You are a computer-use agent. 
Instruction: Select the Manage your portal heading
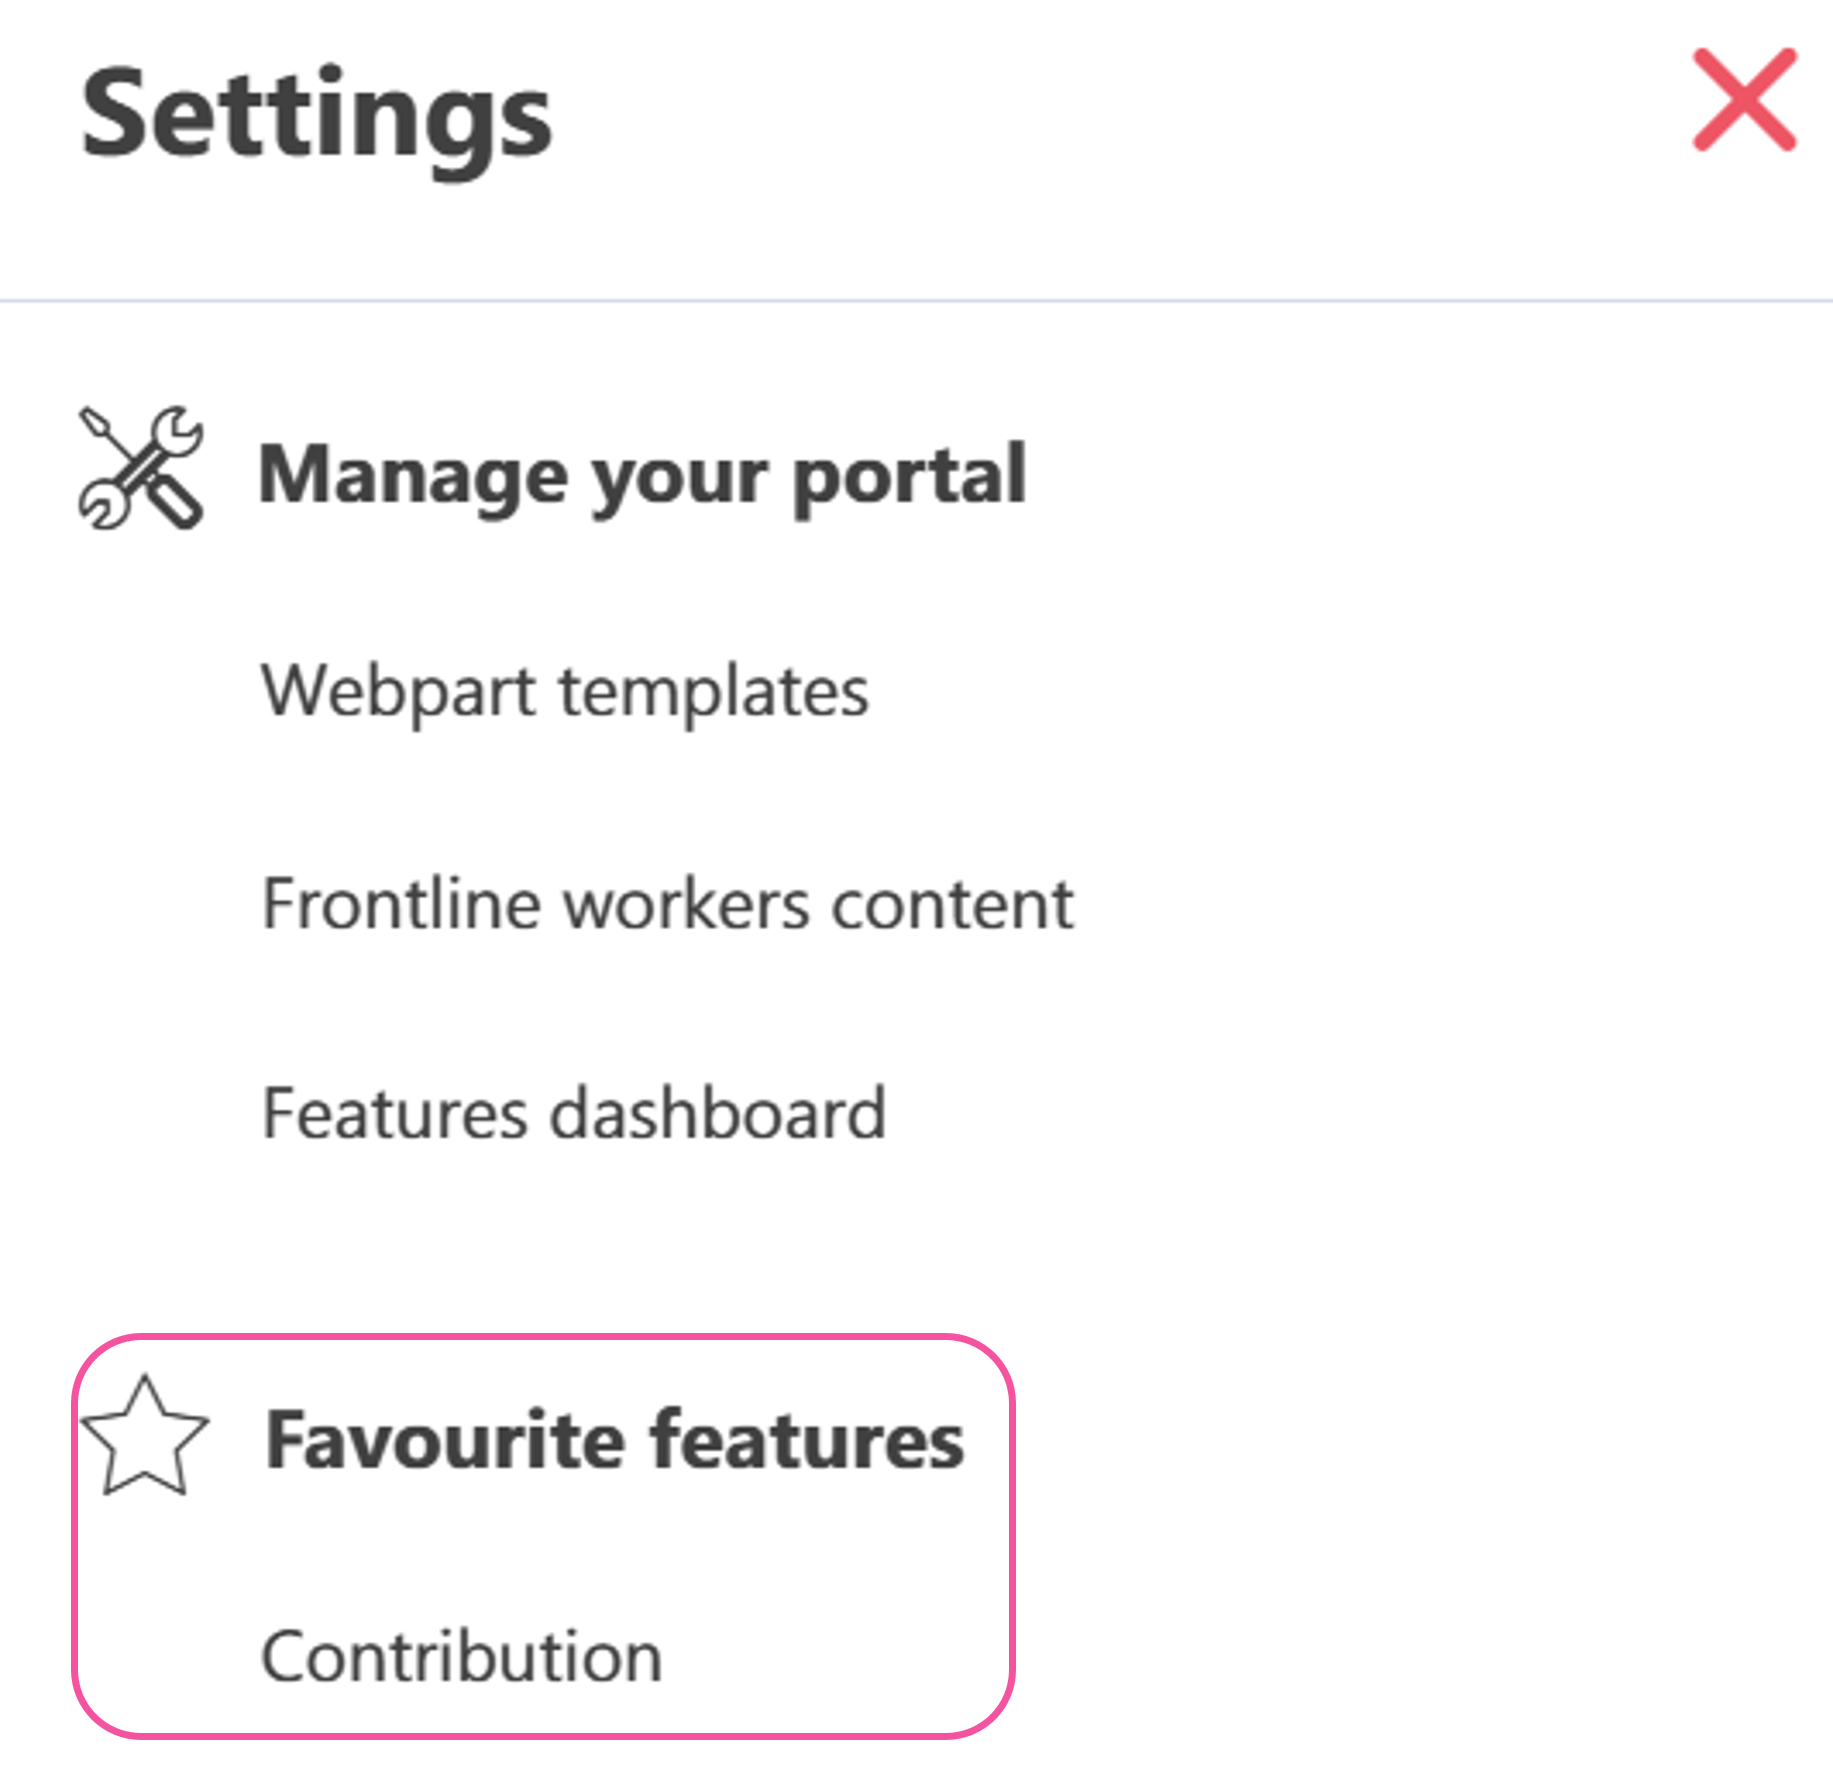(x=642, y=476)
